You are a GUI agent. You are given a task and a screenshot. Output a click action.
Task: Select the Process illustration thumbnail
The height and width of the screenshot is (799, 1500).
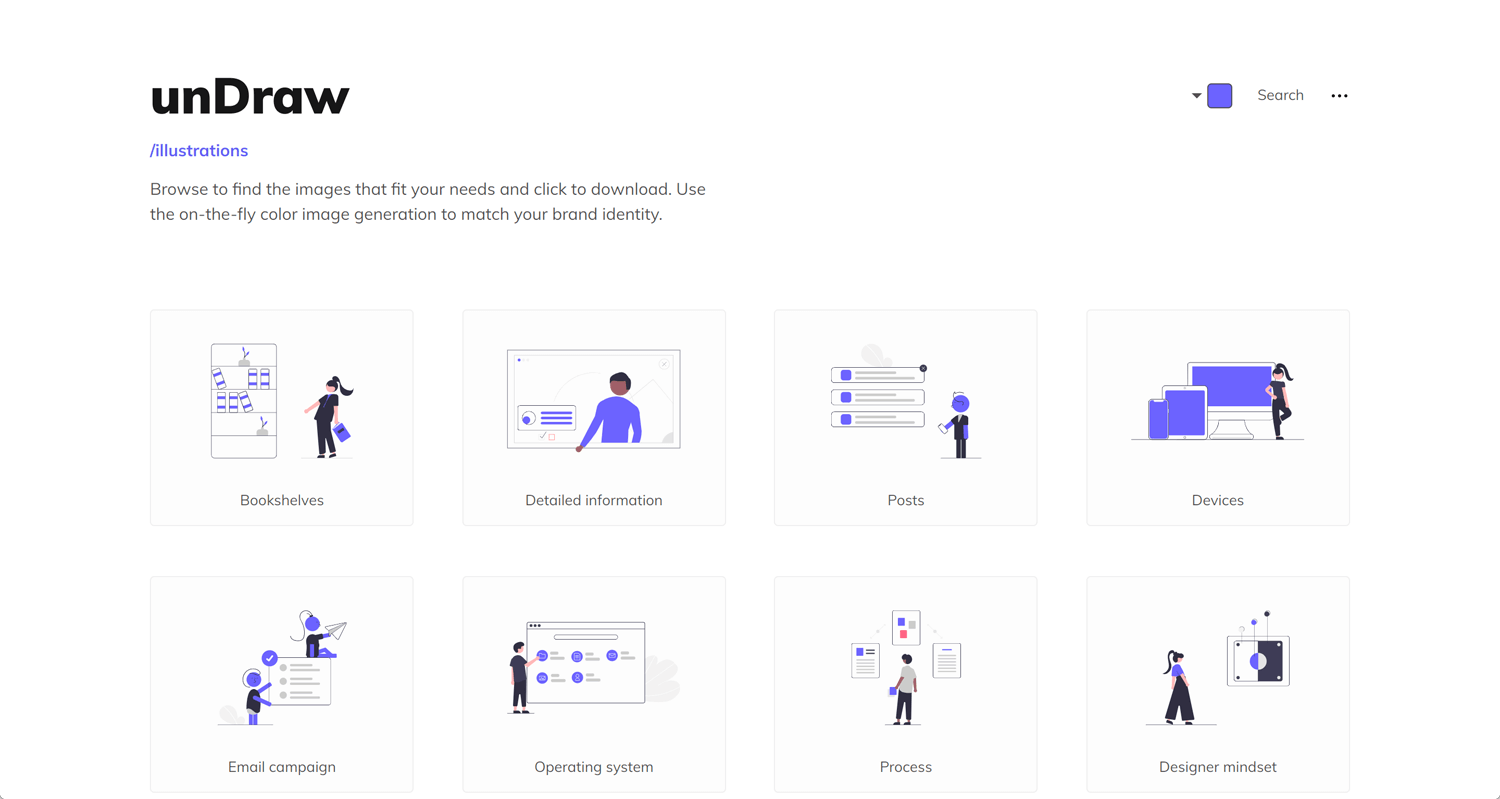tap(906, 668)
